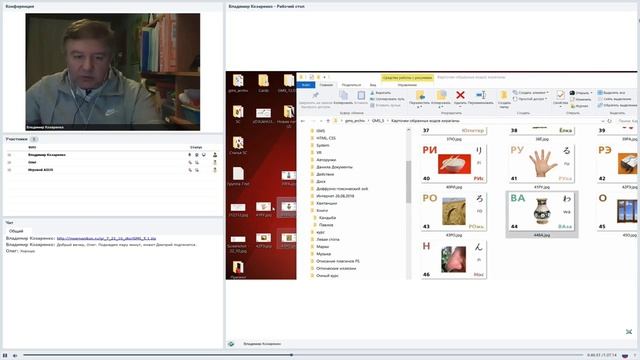The width and height of the screenshot is (640, 360).
Task: Click the Paste clipboard icon in ribbon
Action: point(361,95)
